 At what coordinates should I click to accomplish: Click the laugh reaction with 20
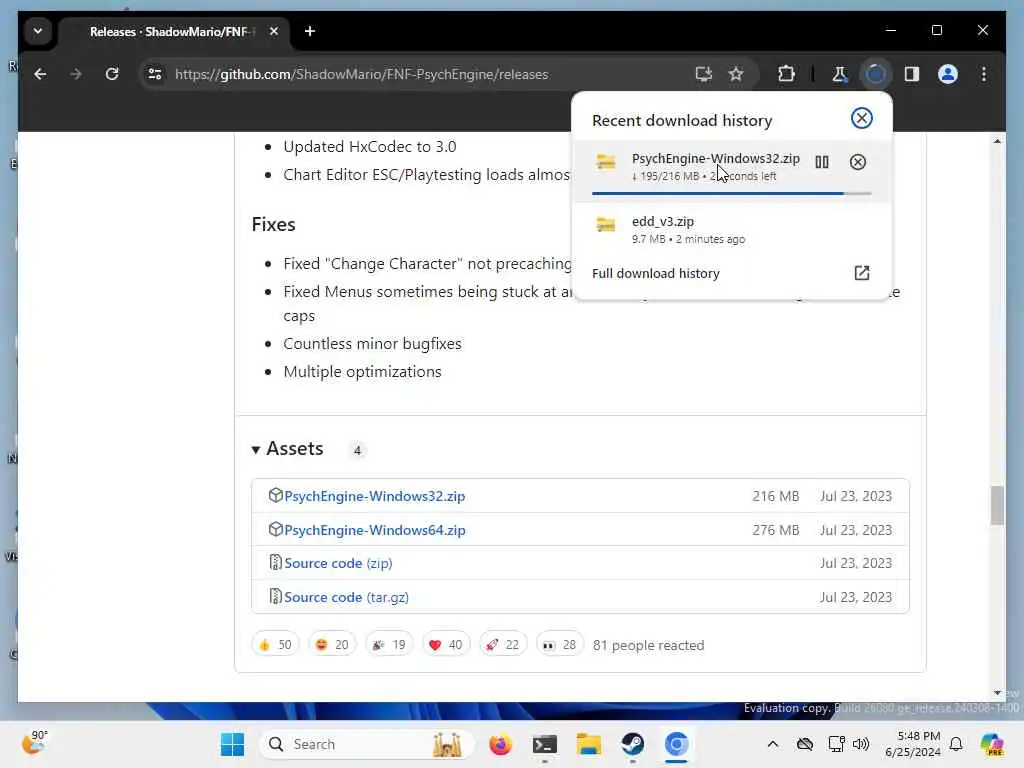332,645
